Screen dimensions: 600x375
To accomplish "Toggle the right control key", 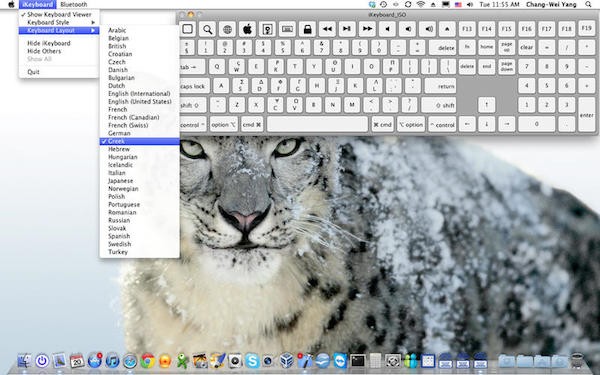I will tap(442, 124).
